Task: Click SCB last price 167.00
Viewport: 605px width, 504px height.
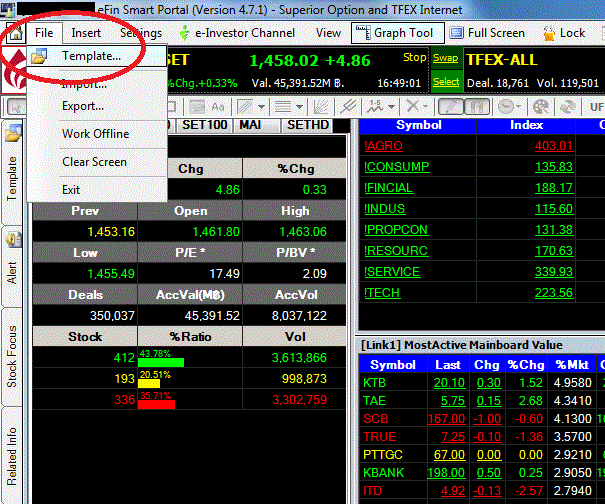Action: point(446,419)
